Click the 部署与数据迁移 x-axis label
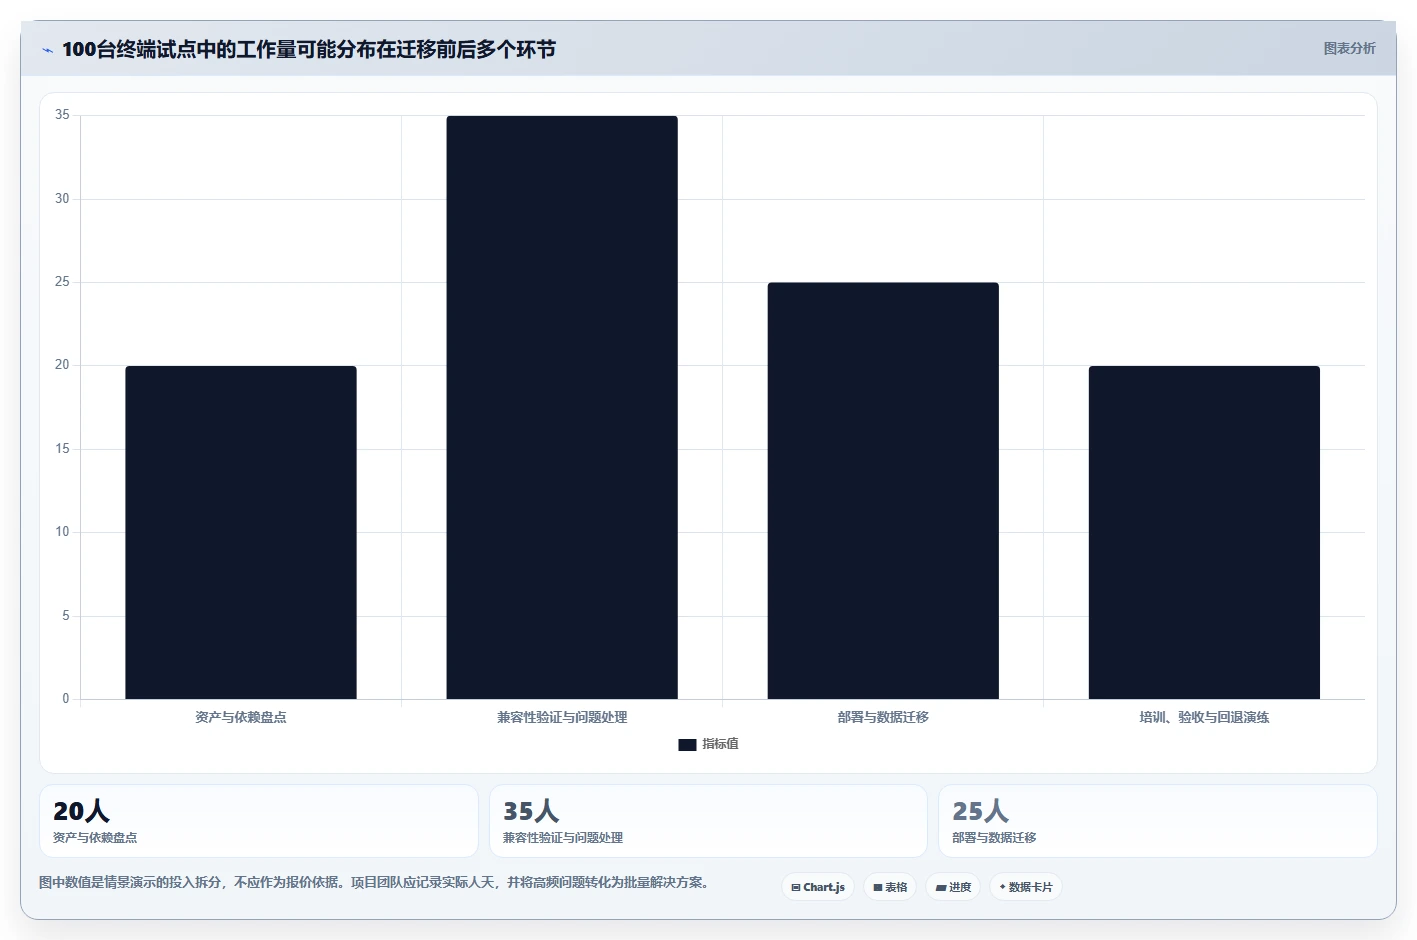 click(x=883, y=717)
